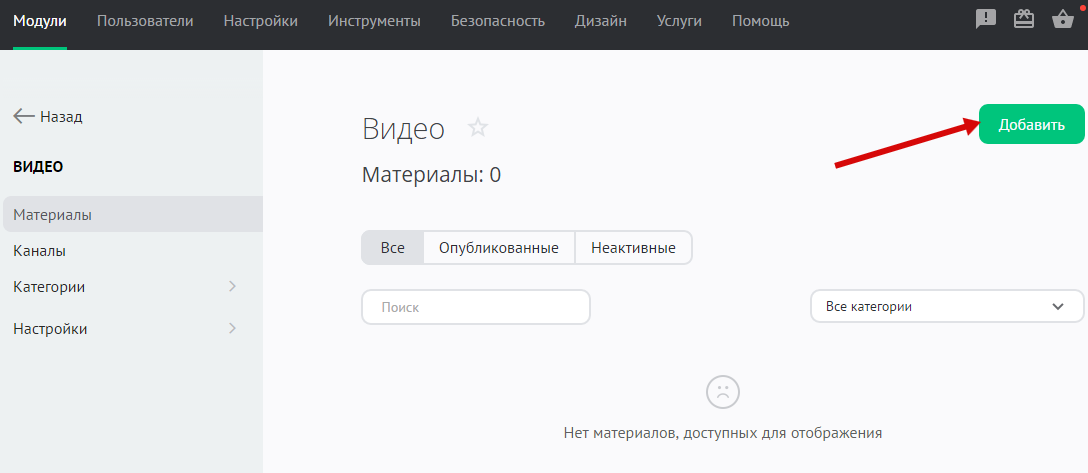Select Материалы in the sidebar

(53, 215)
